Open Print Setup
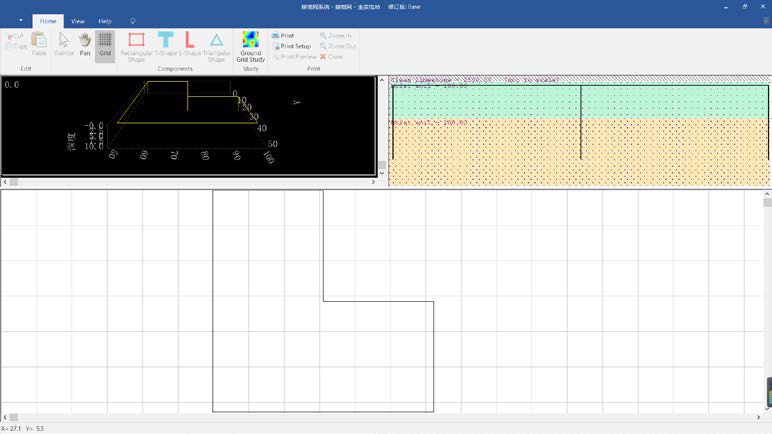Image resolution: width=772 pixels, height=434 pixels. click(x=291, y=46)
